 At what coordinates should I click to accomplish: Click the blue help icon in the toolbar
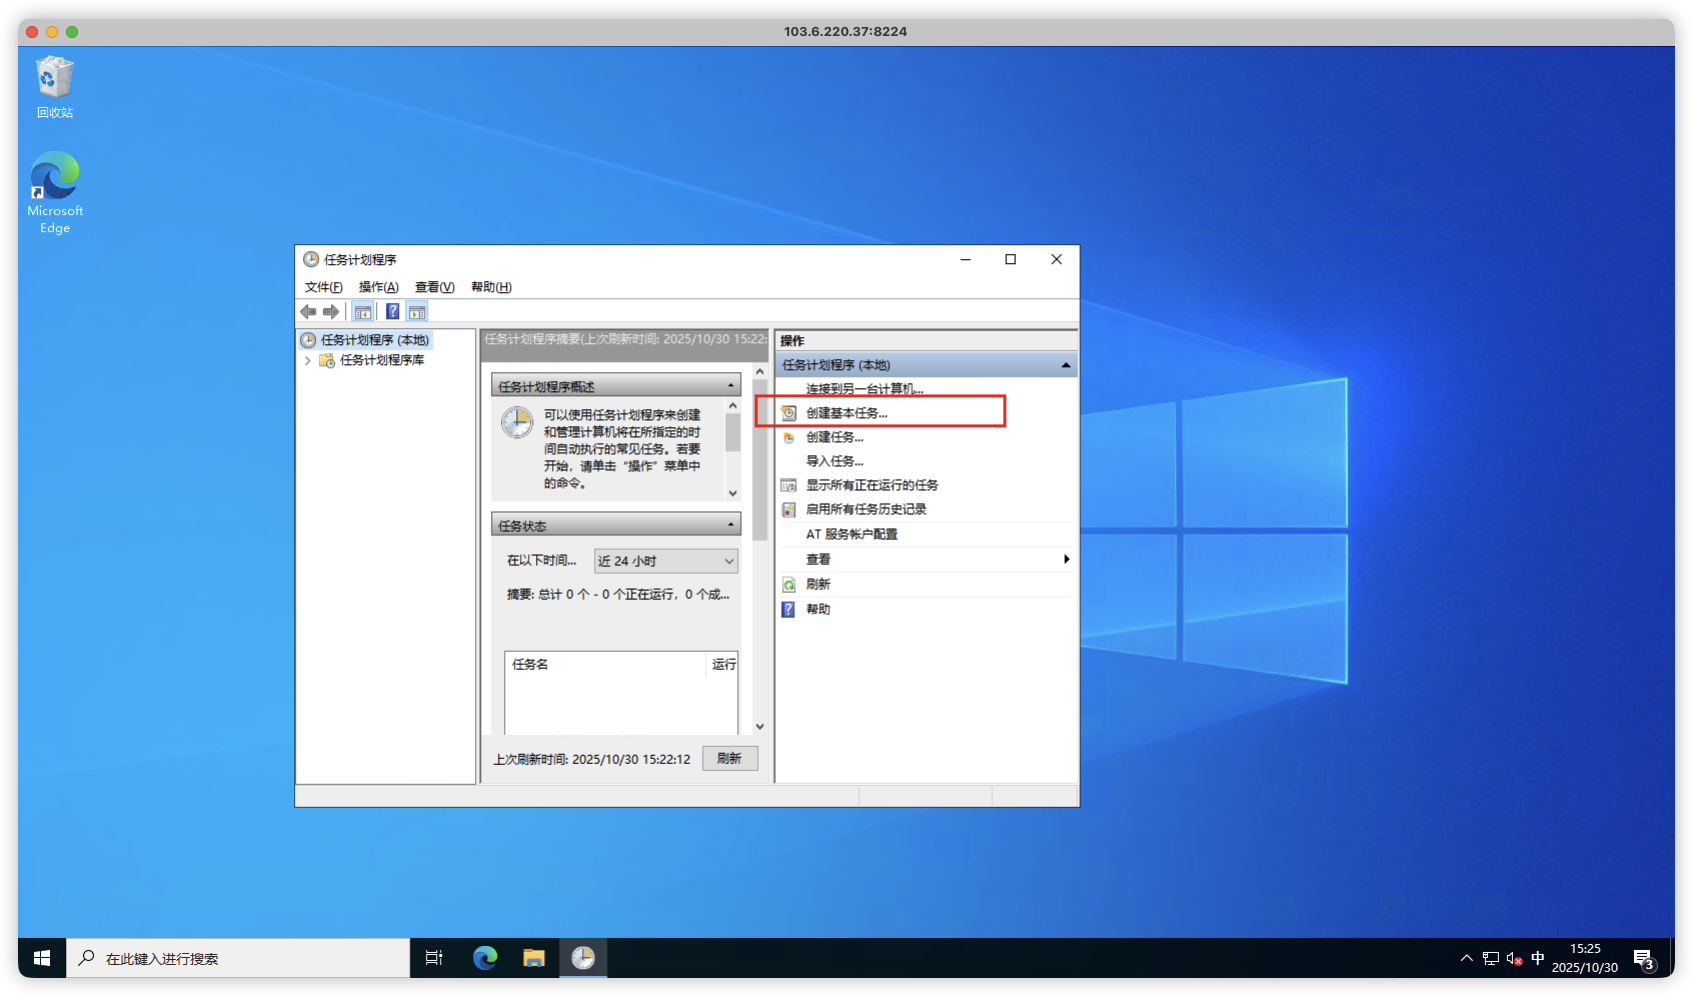click(x=393, y=312)
